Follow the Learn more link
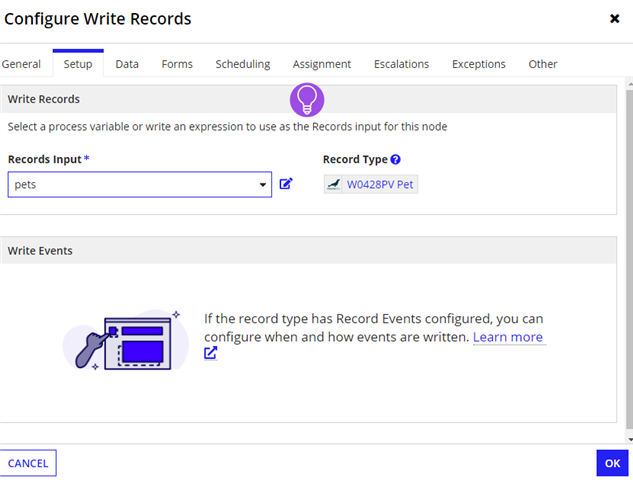The width and height of the screenshot is (633, 480). point(507,337)
